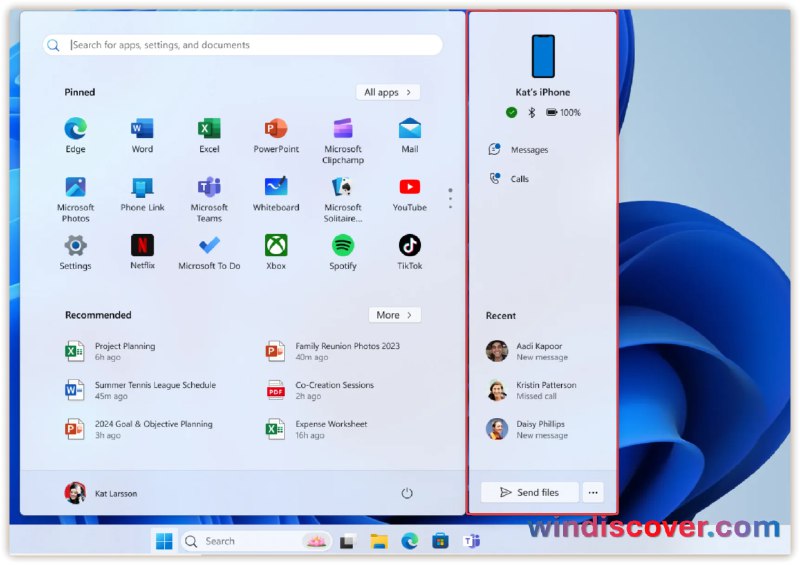800x567 pixels.
Task: Open Task View from the taskbar
Action: (348, 541)
